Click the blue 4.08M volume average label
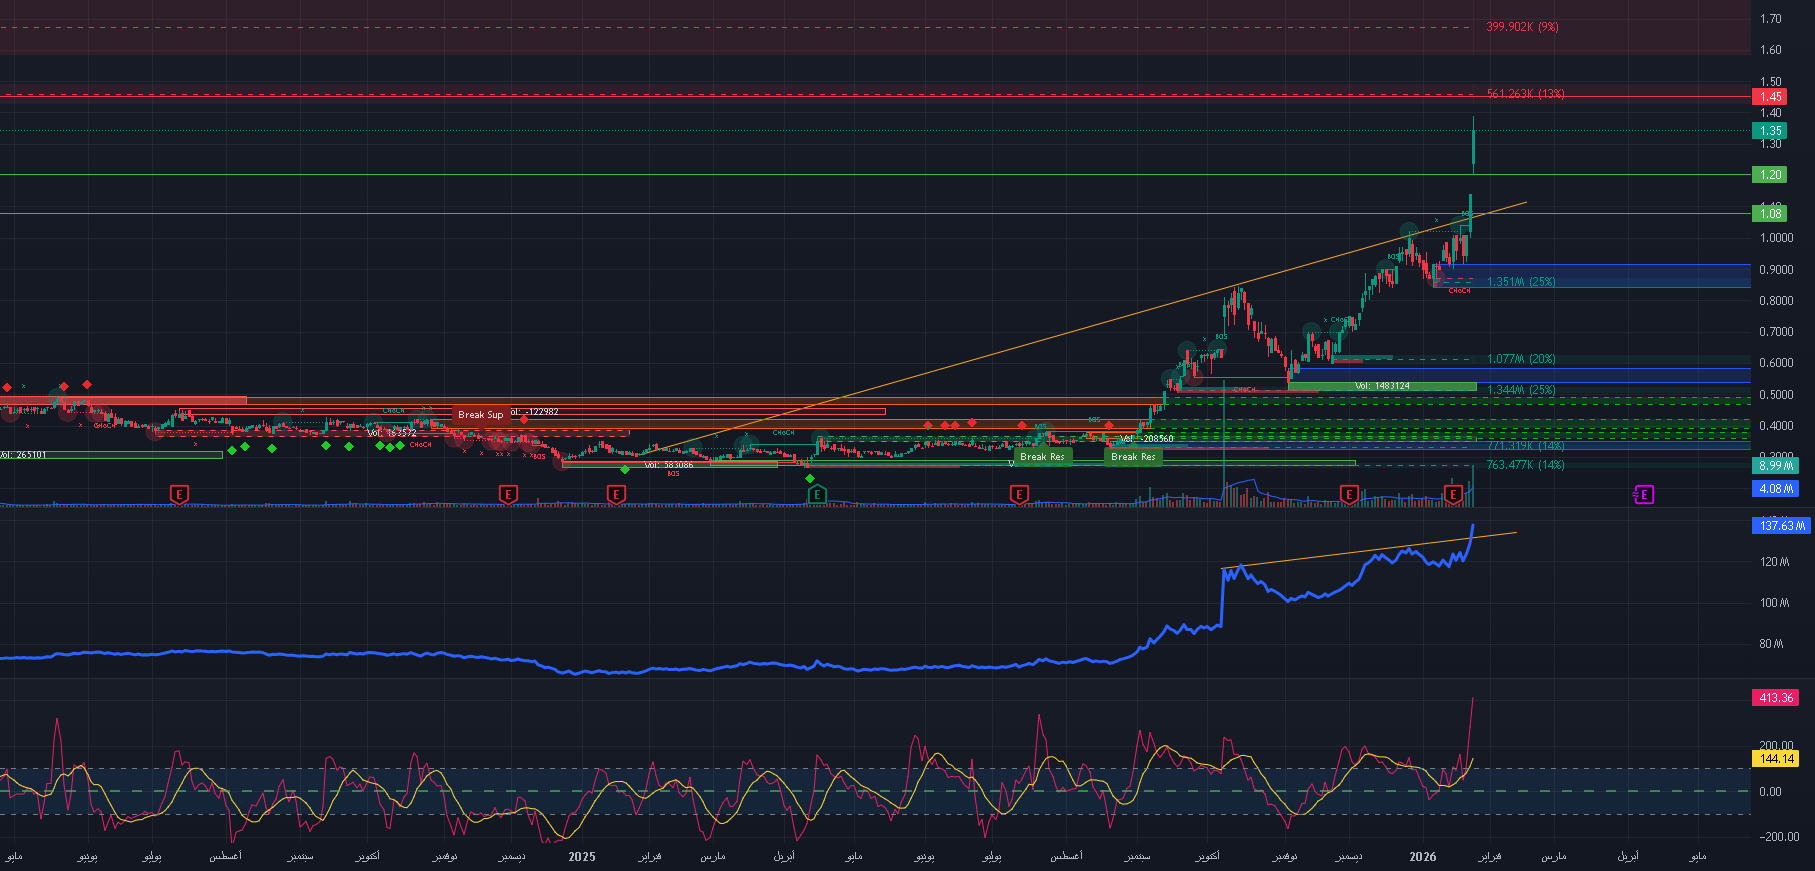The width and height of the screenshot is (1815, 871). click(1776, 489)
